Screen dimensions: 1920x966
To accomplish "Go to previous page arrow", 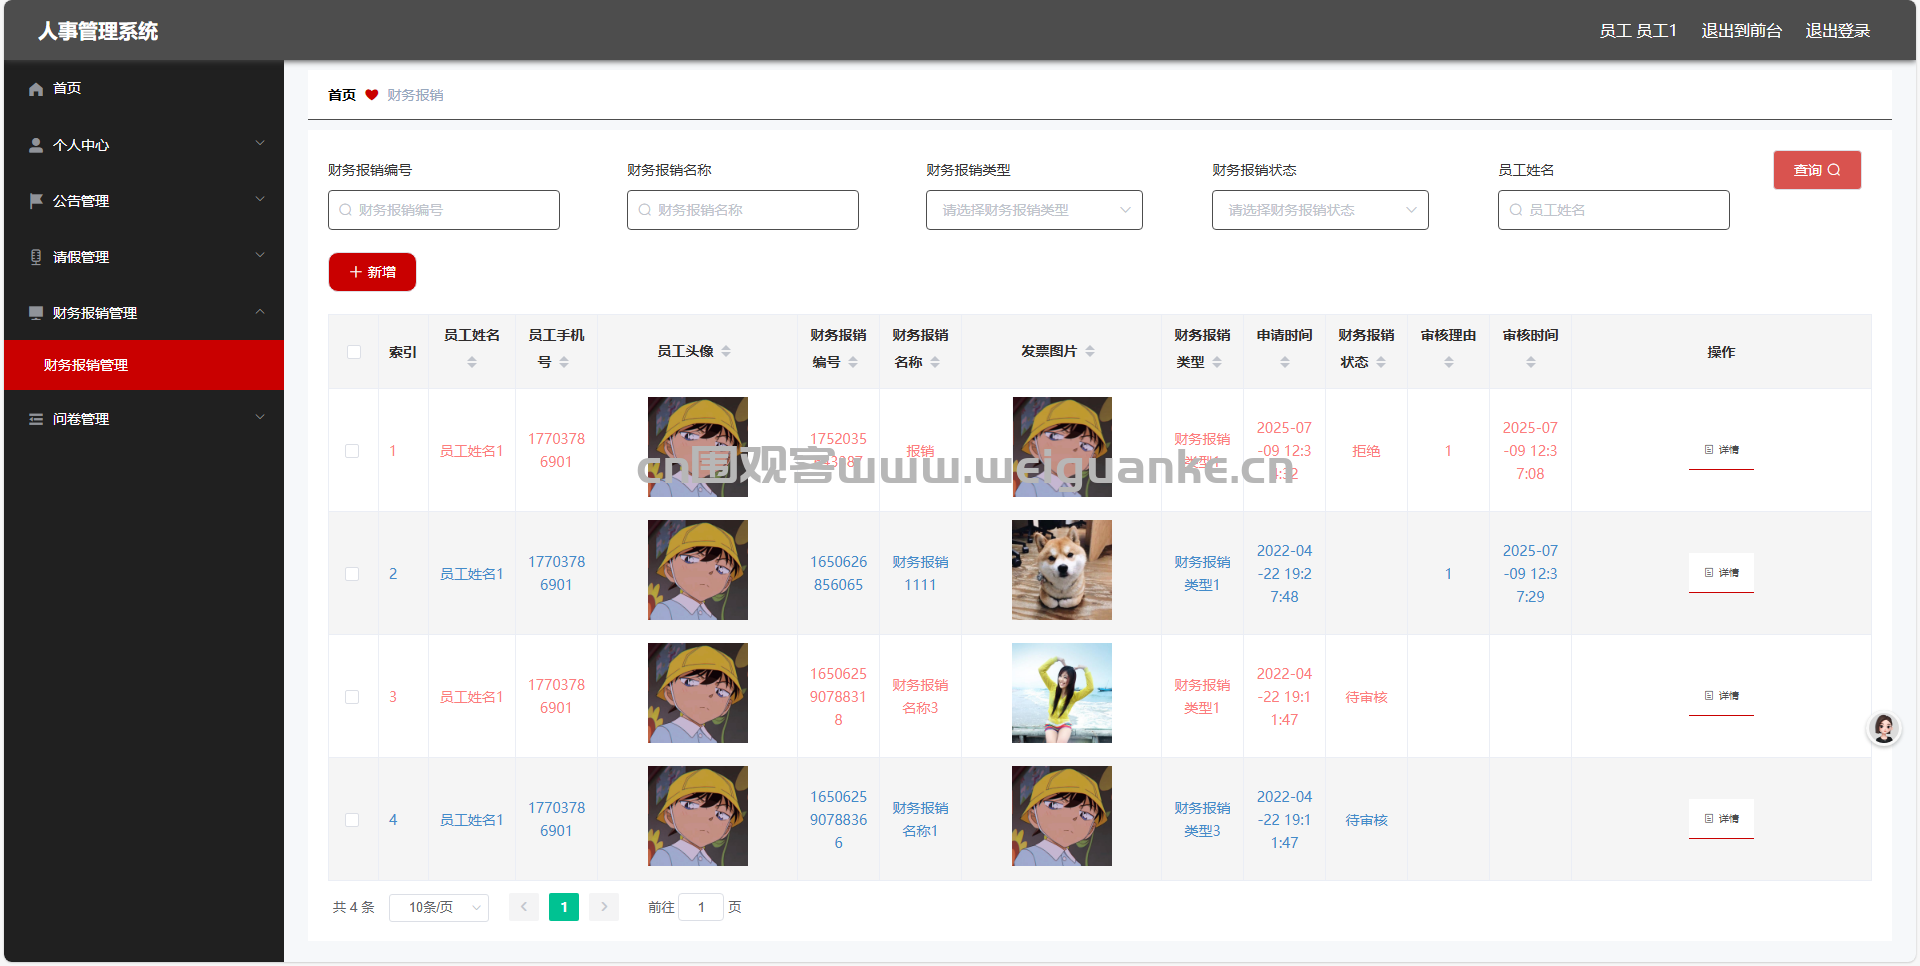I will tap(524, 907).
